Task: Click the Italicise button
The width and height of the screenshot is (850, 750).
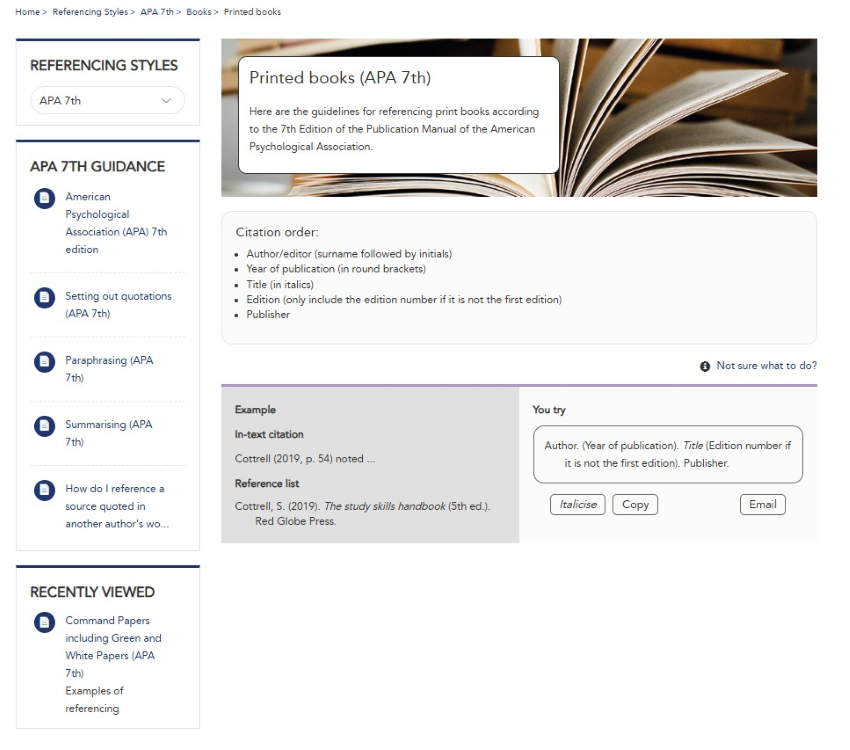Action: [577, 505]
